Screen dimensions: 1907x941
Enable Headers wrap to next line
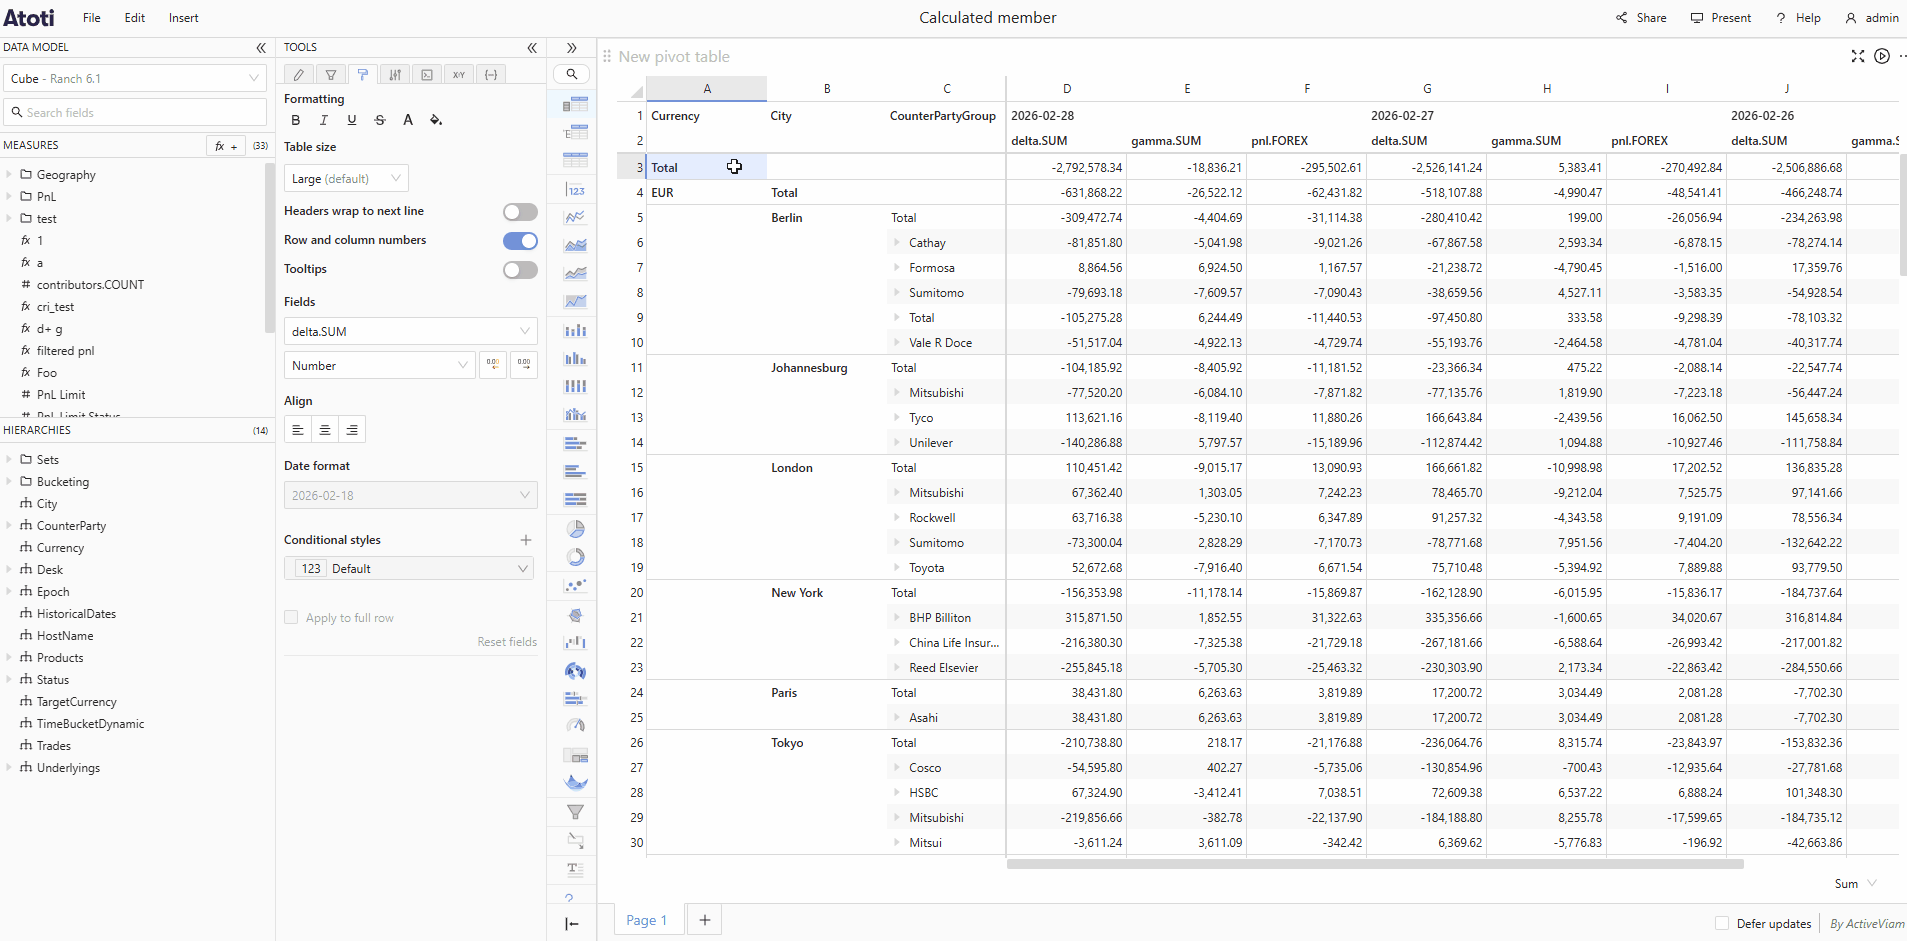[520, 211]
